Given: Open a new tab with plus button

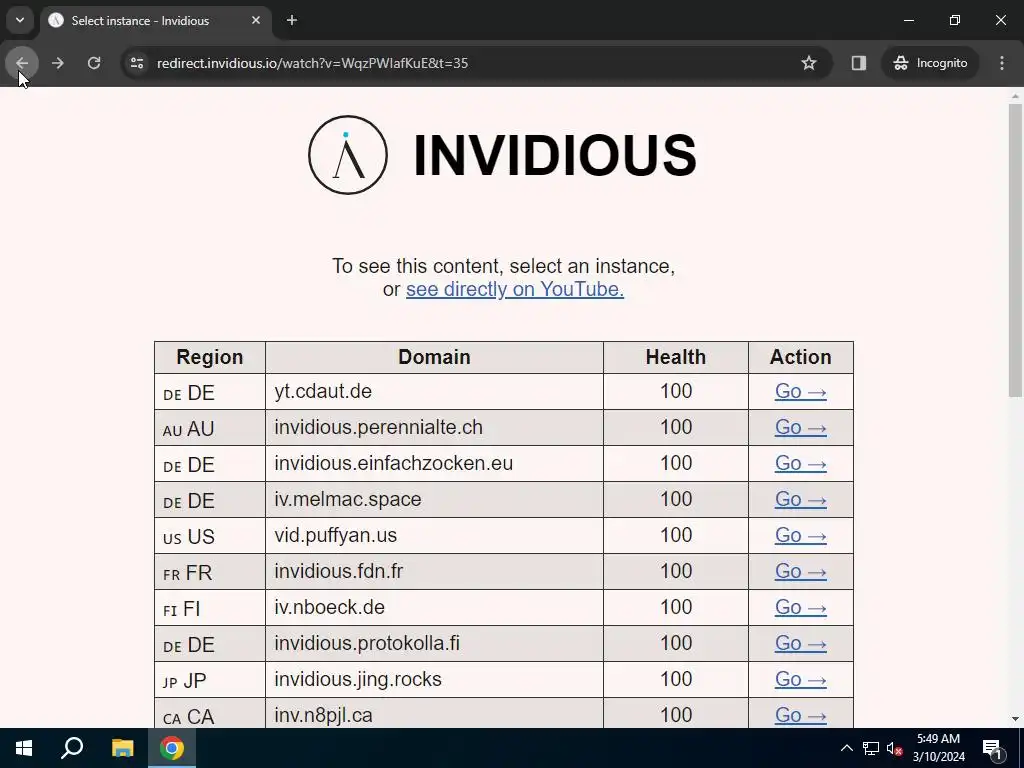Looking at the screenshot, I should (x=292, y=20).
